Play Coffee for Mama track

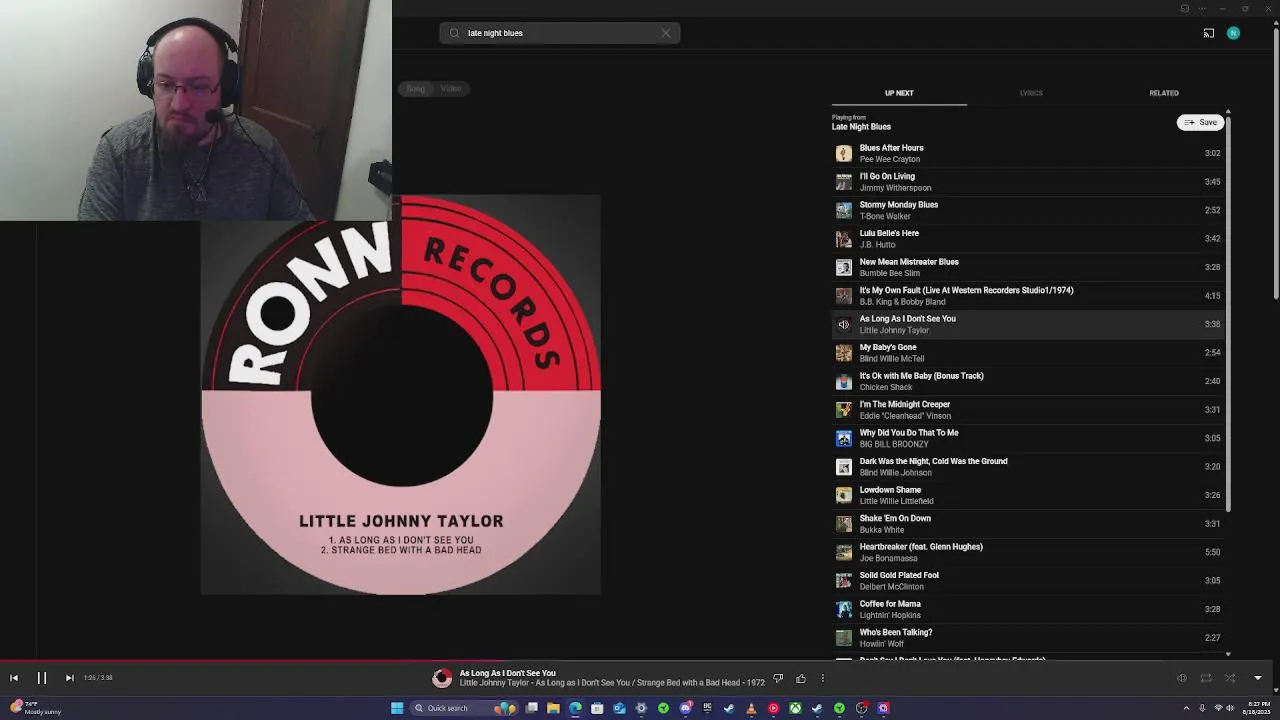pos(1028,609)
